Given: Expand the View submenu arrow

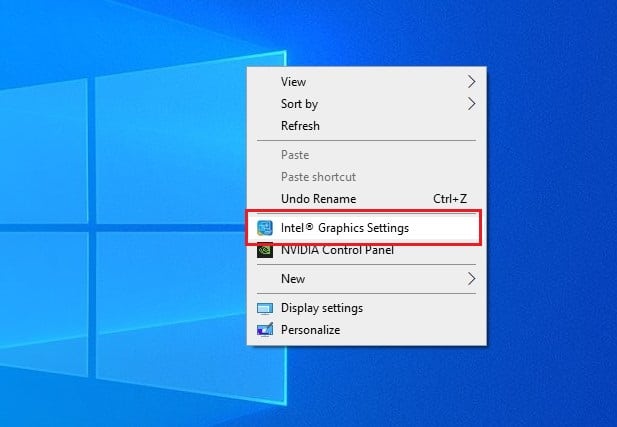Looking at the screenshot, I should (x=471, y=82).
